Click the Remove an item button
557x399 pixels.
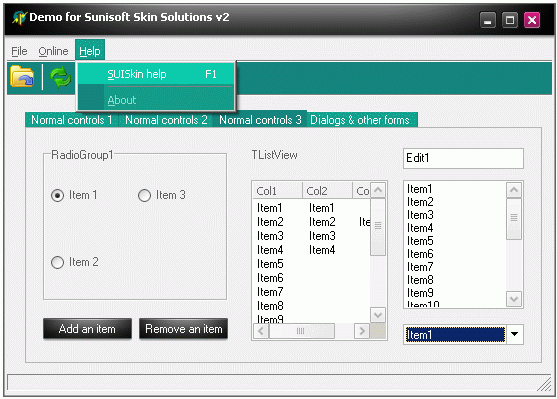[x=184, y=328]
